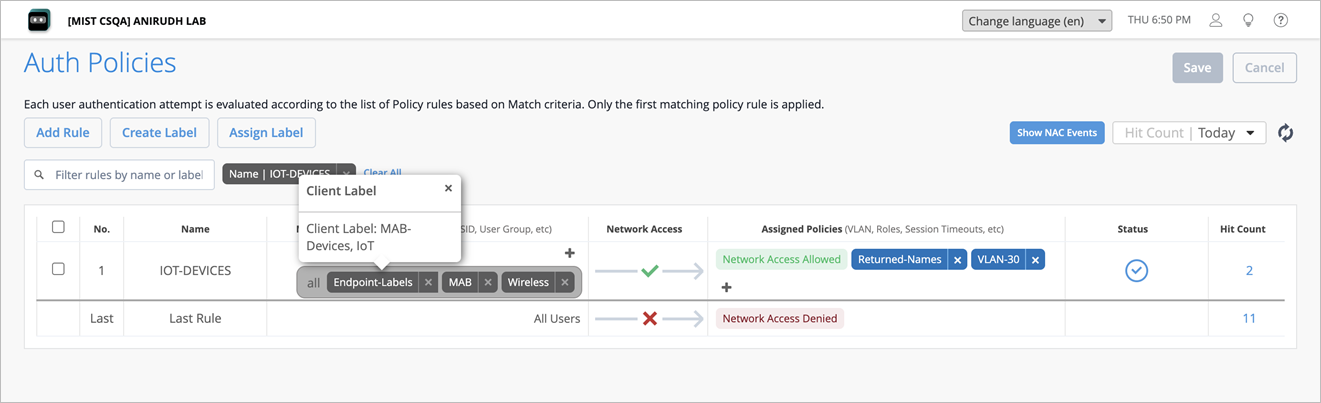Click the lightbulb icon in the header
Viewport: 1321px width, 403px height.
click(x=1248, y=20)
